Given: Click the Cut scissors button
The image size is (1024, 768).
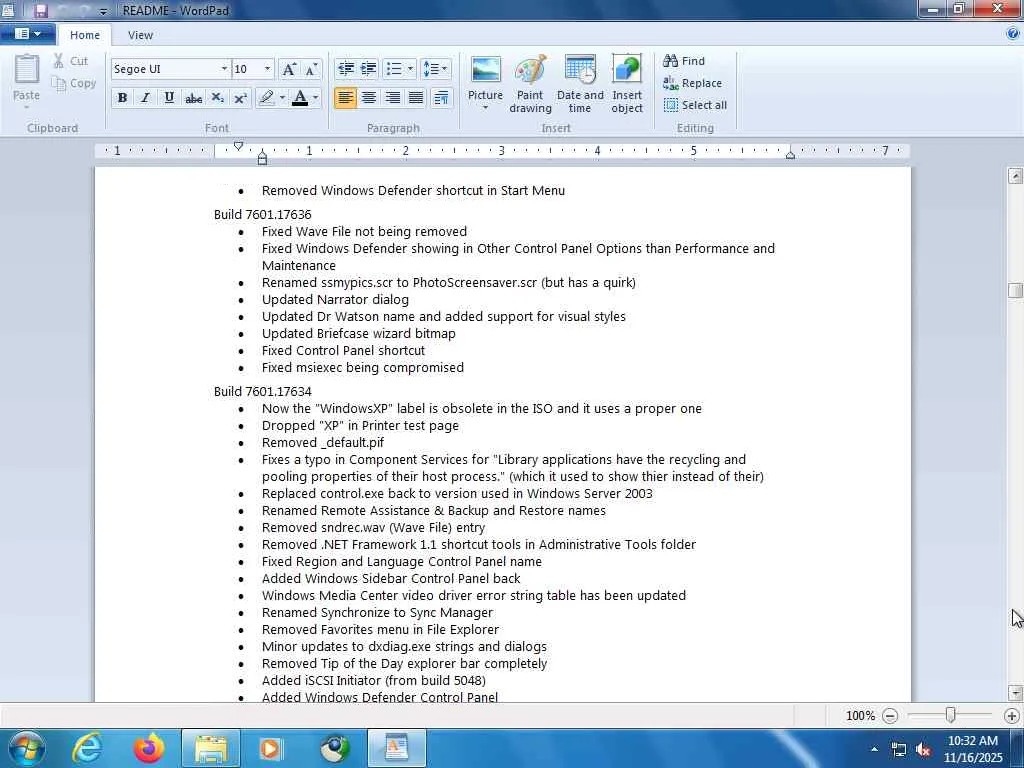Looking at the screenshot, I should pyautogui.click(x=71, y=61).
